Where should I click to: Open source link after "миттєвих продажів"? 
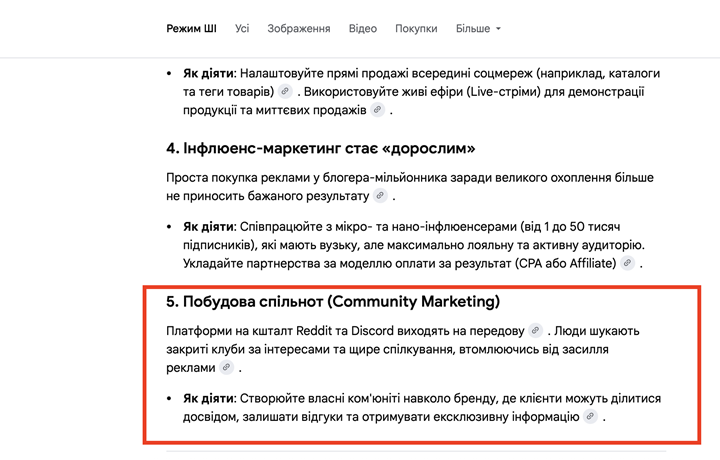point(377,110)
